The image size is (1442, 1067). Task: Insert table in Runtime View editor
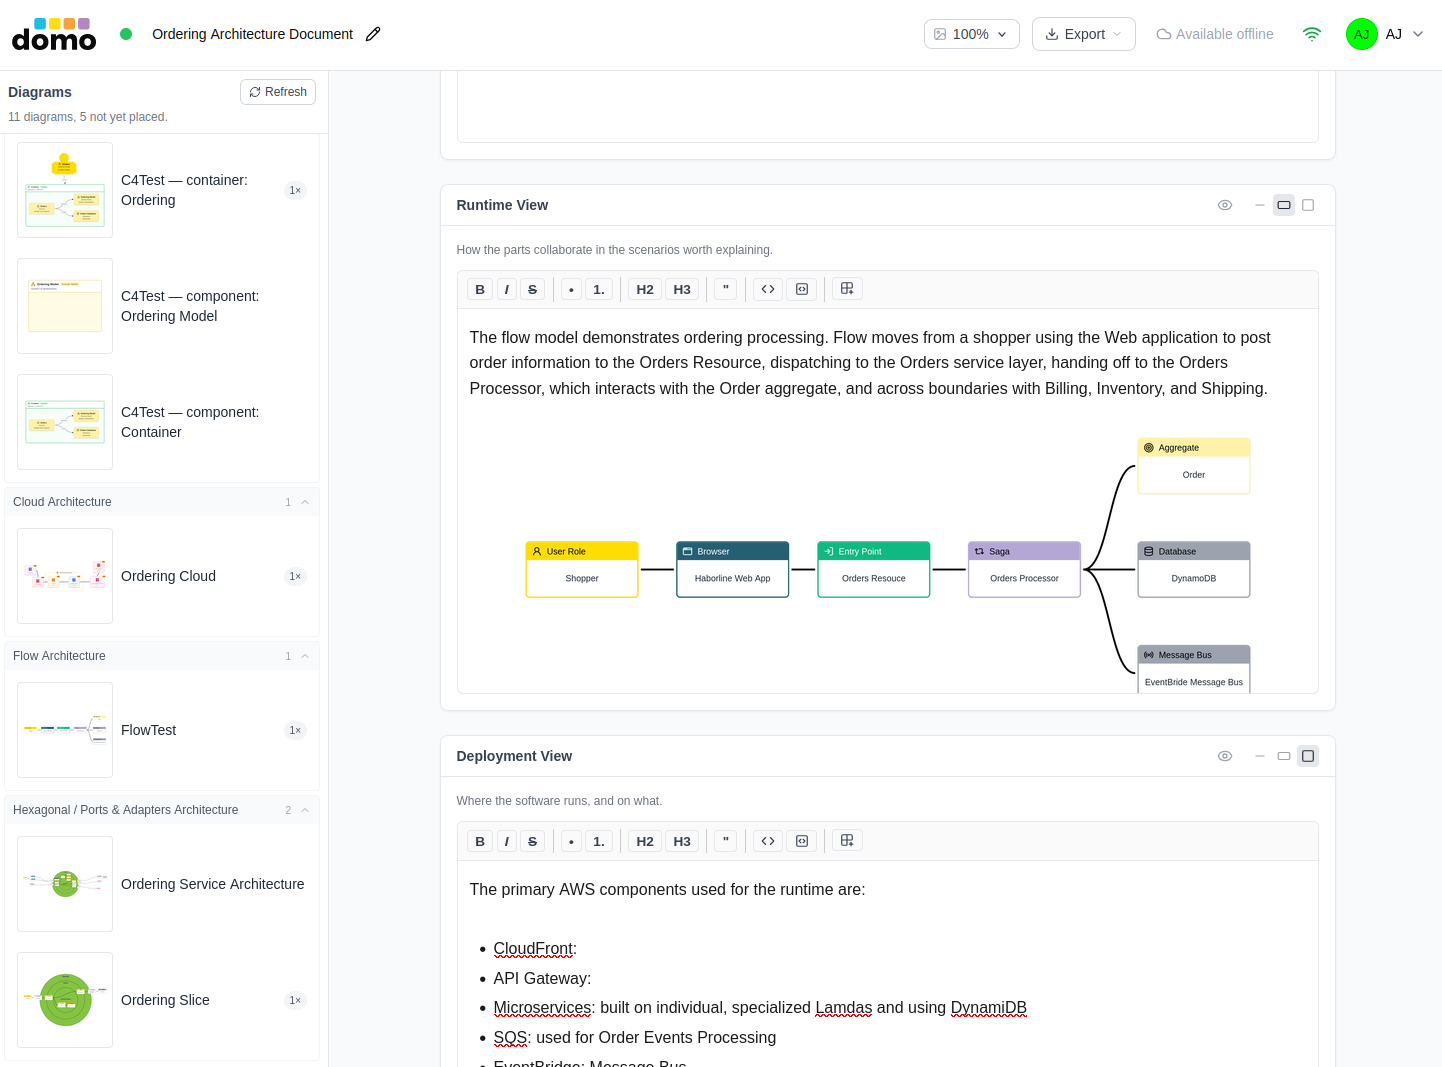tap(847, 289)
